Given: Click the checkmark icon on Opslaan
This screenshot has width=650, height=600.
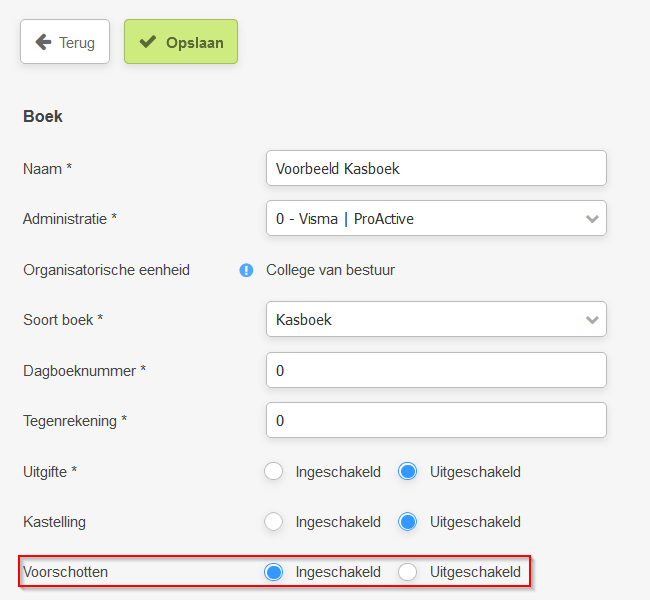Looking at the screenshot, I should click(148, 41).
